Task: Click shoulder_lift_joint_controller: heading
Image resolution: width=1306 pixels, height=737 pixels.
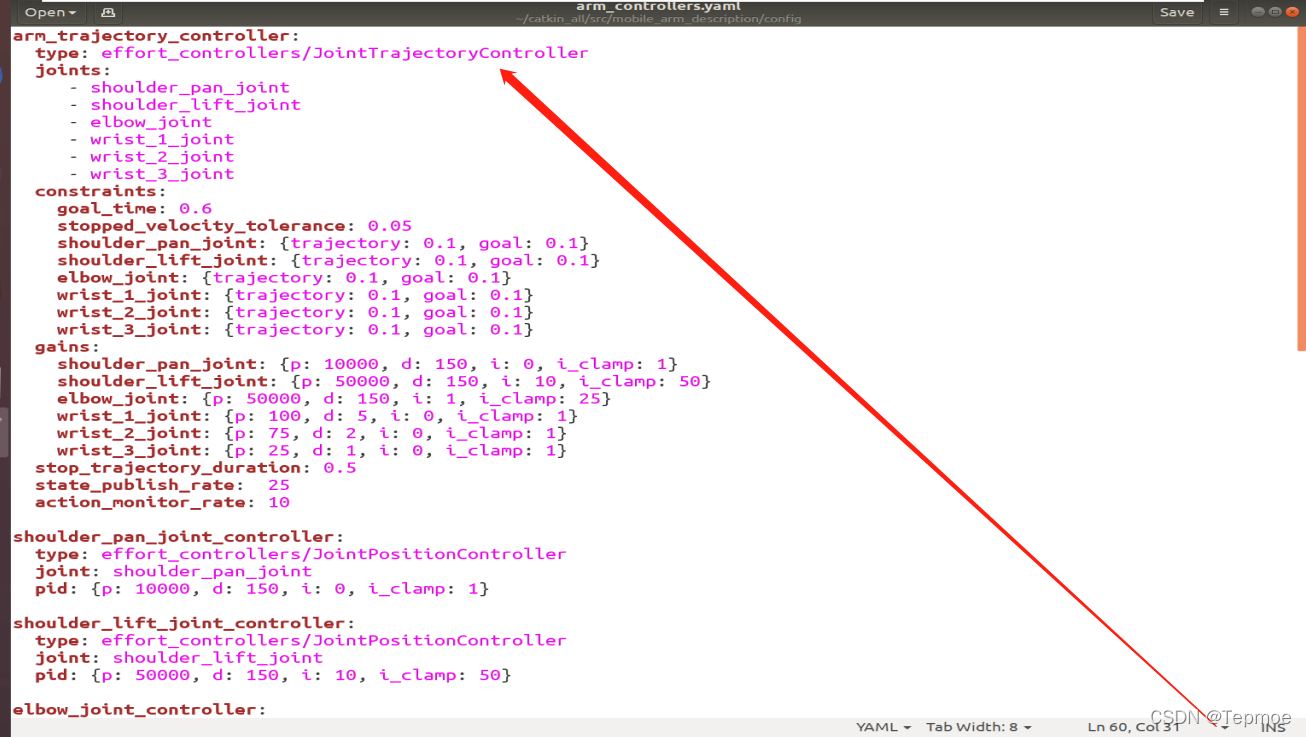Action: (x=184, y=623)
